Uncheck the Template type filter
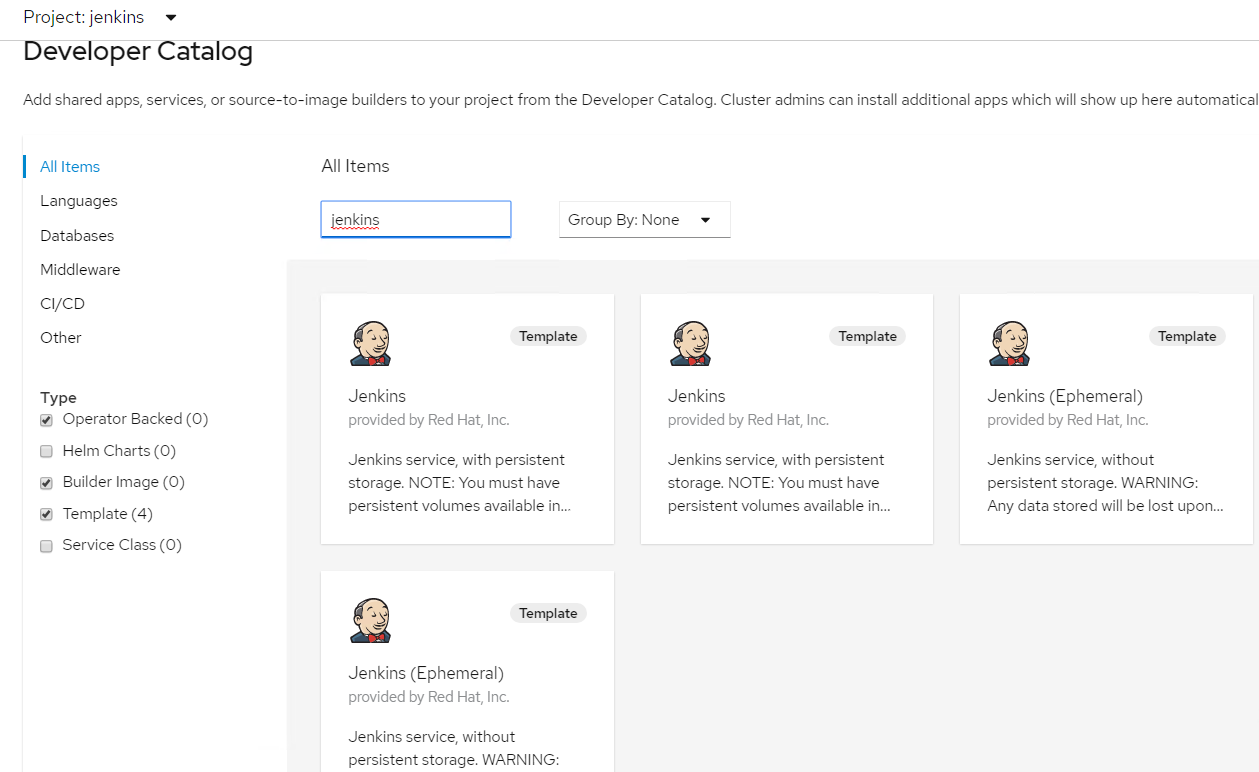Screen dimensions: 1259x772 46,515
